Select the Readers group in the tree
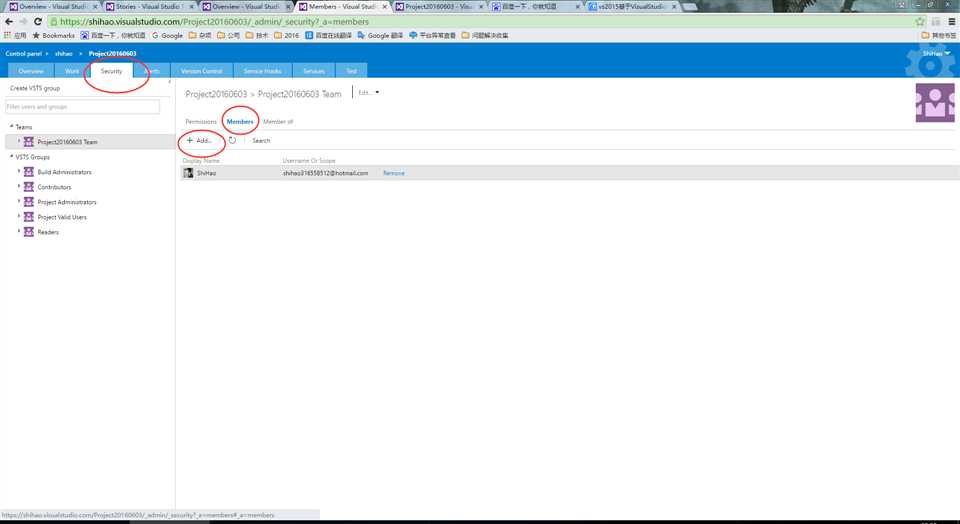This screenshot has height=524, width=960. [48, 233]
